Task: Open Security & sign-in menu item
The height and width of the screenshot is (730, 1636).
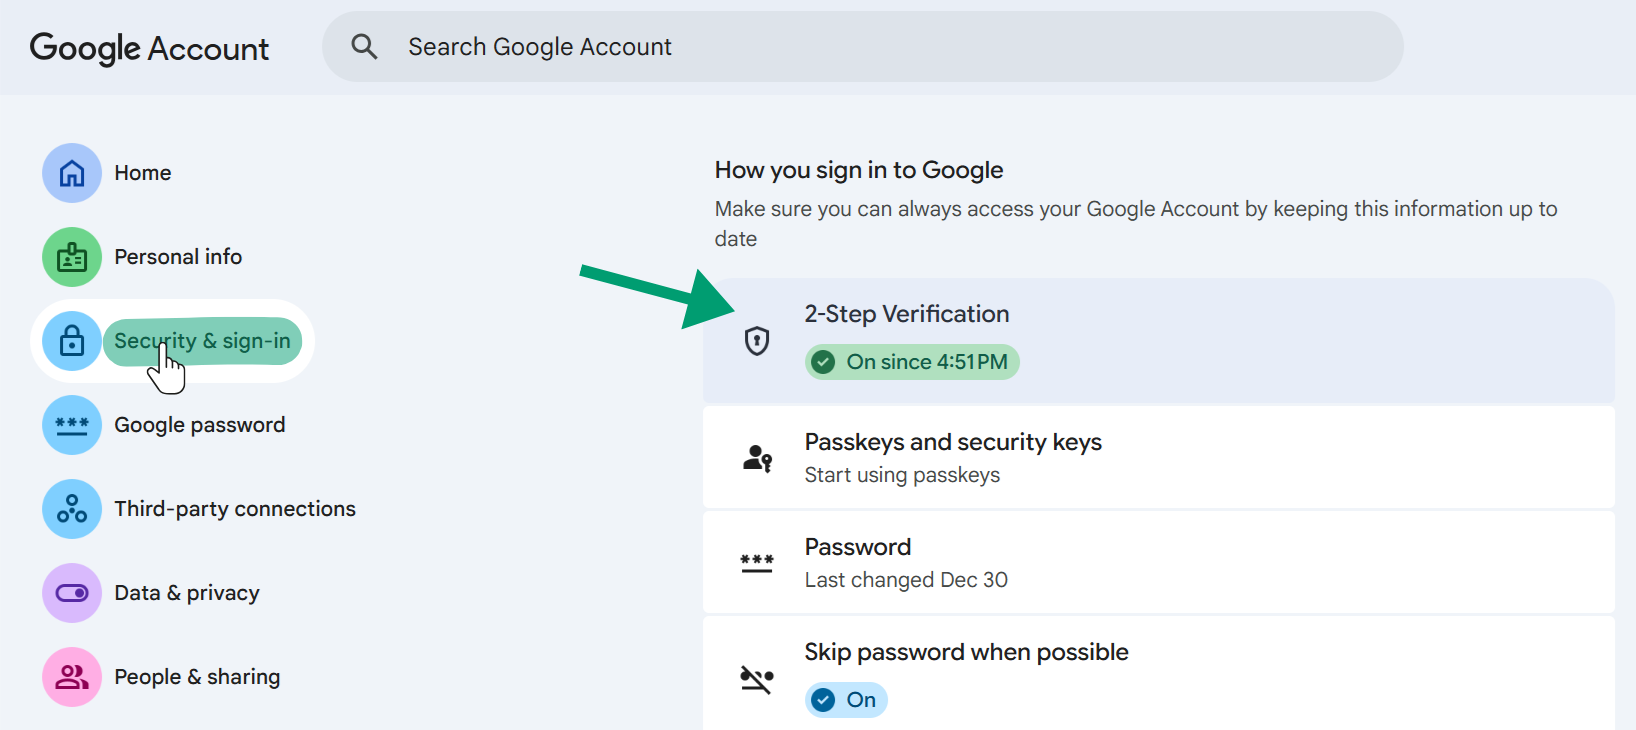Action: click(x=202, y=341)
